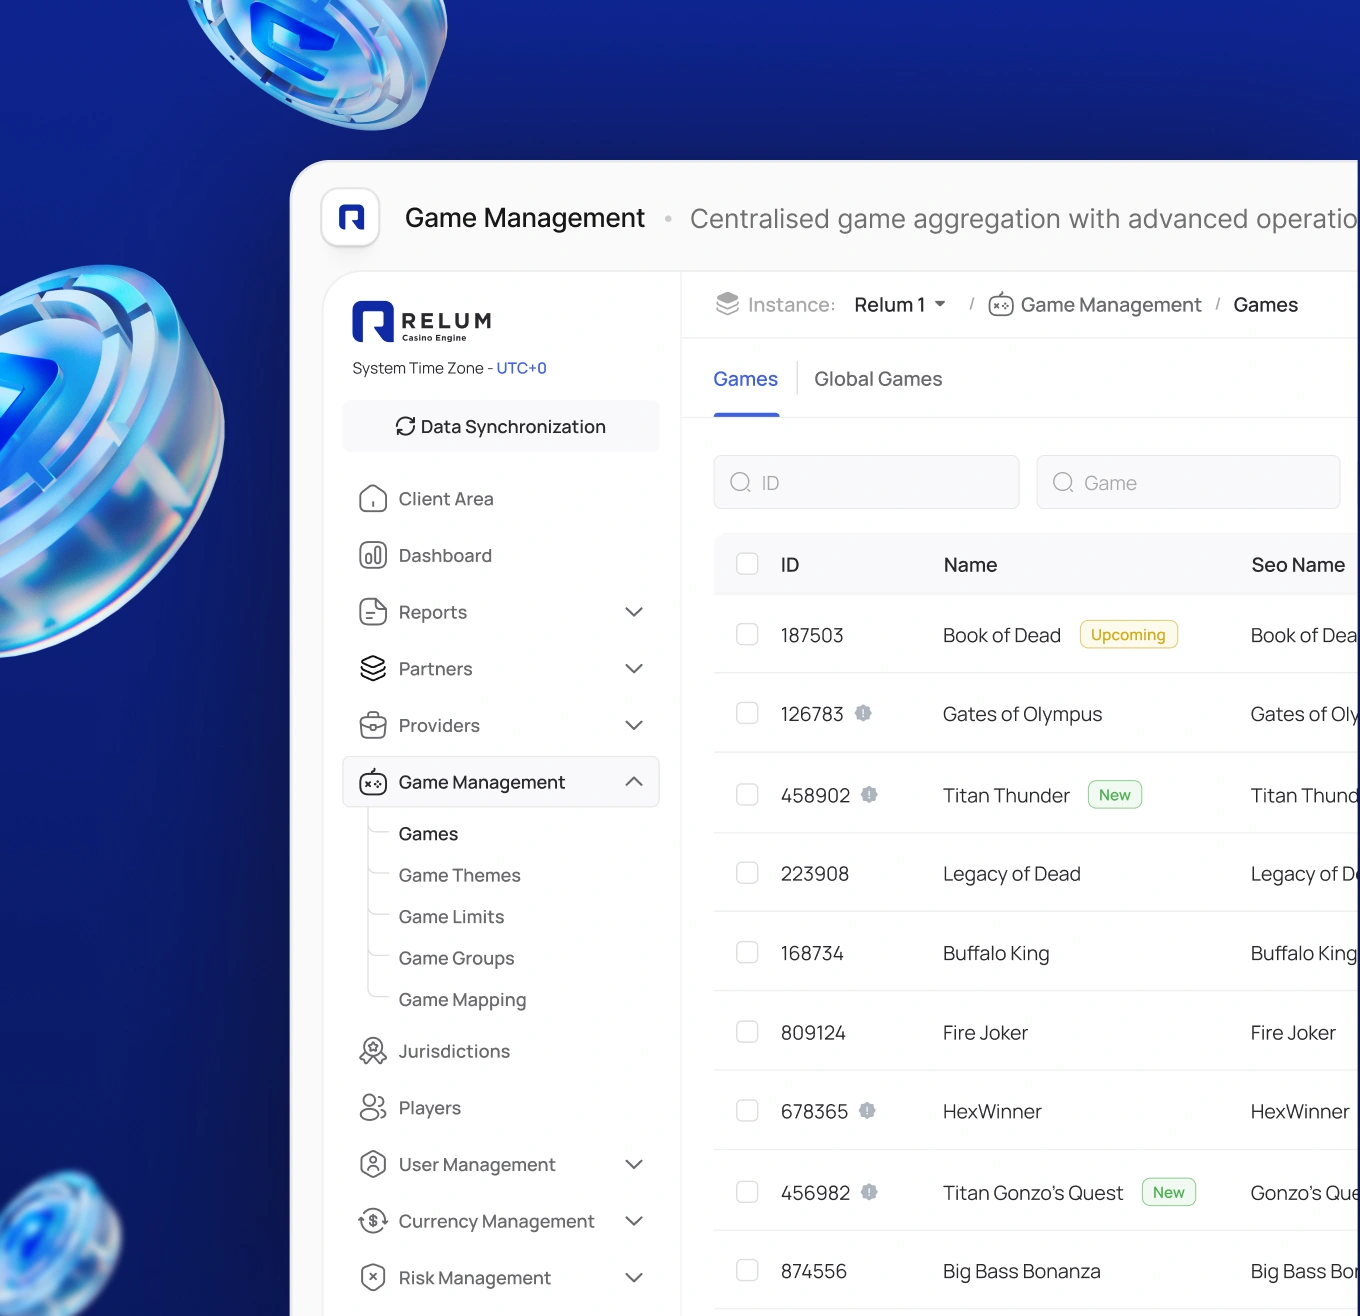The height and width of the screenshot is (1316, 1360).
Task: Click the info icon beside ID 458902
Action: [x=869, y=794]
